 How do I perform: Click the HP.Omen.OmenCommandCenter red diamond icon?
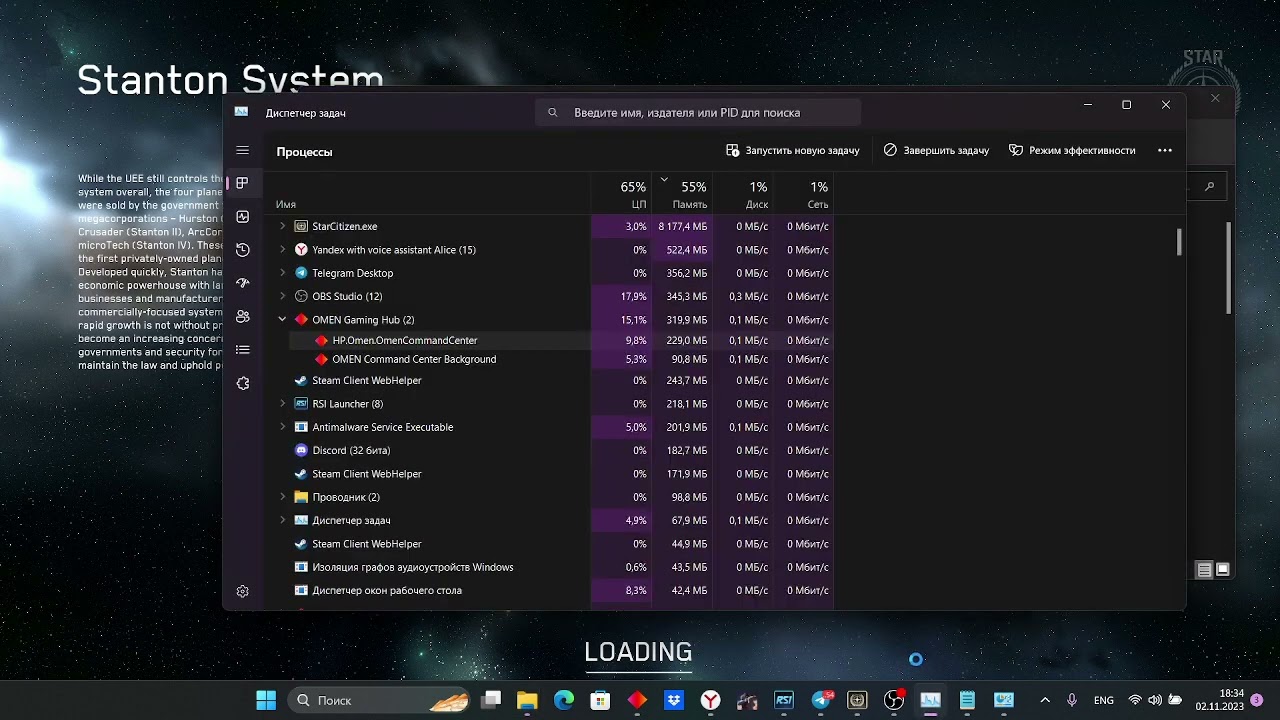click(321, 341)
